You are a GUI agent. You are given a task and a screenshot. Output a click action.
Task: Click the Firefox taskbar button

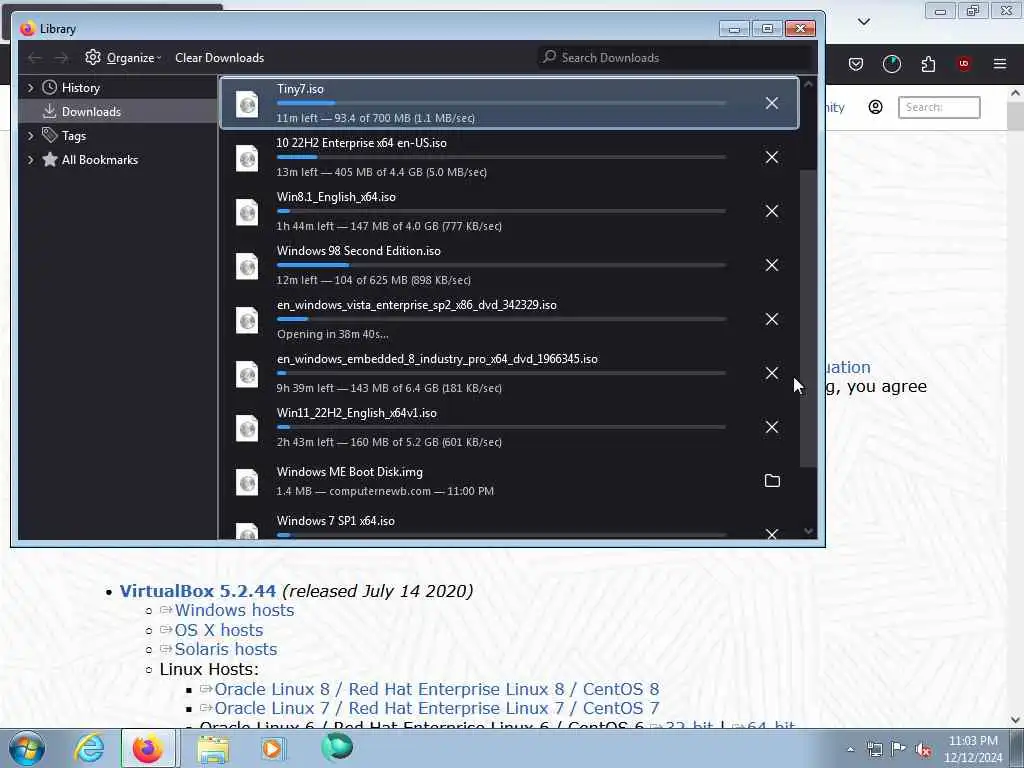[148, 748]
